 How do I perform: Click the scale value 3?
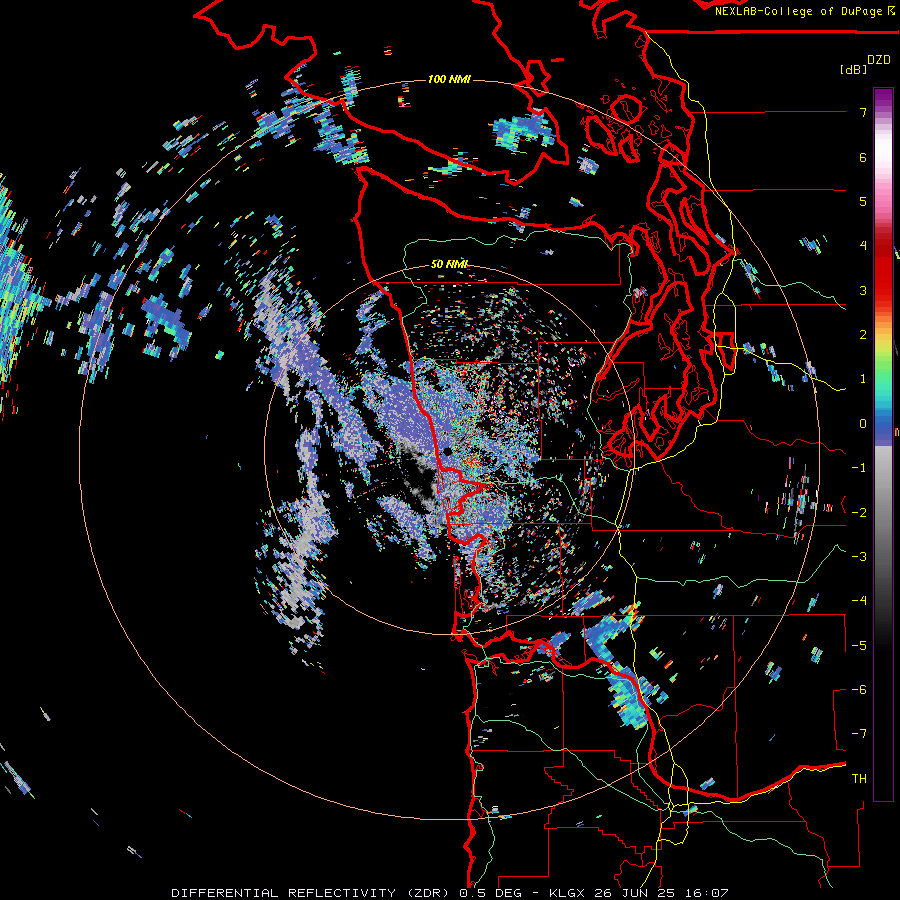pyautogui.click(x=863, y=290)
